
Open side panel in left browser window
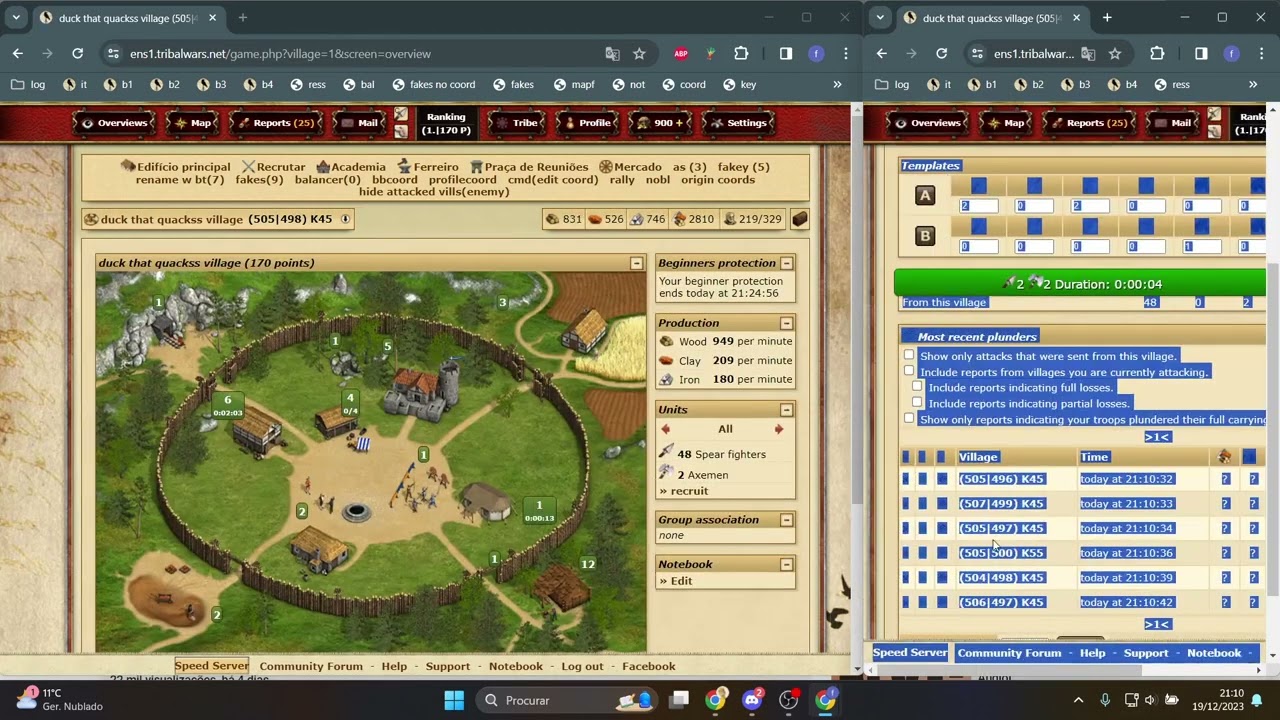(x=786, y=54)
